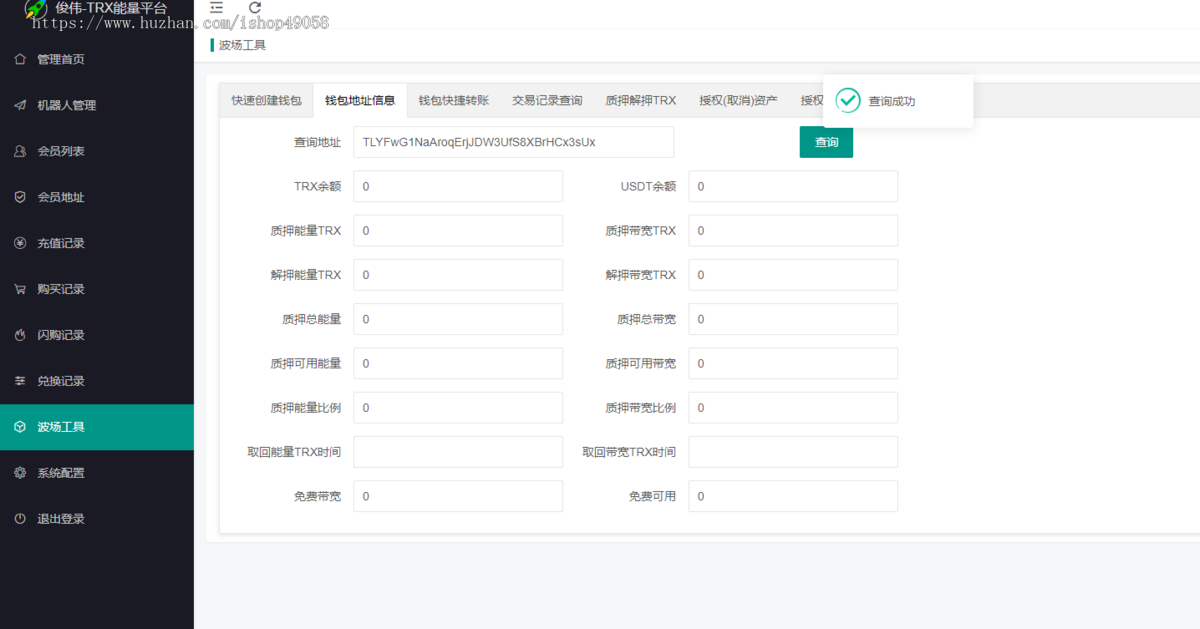Screen dimensions: 1200x629
Task: Open 闪购记录 via its flame icon
Action: pyautogui.click(x=20, y=335)
